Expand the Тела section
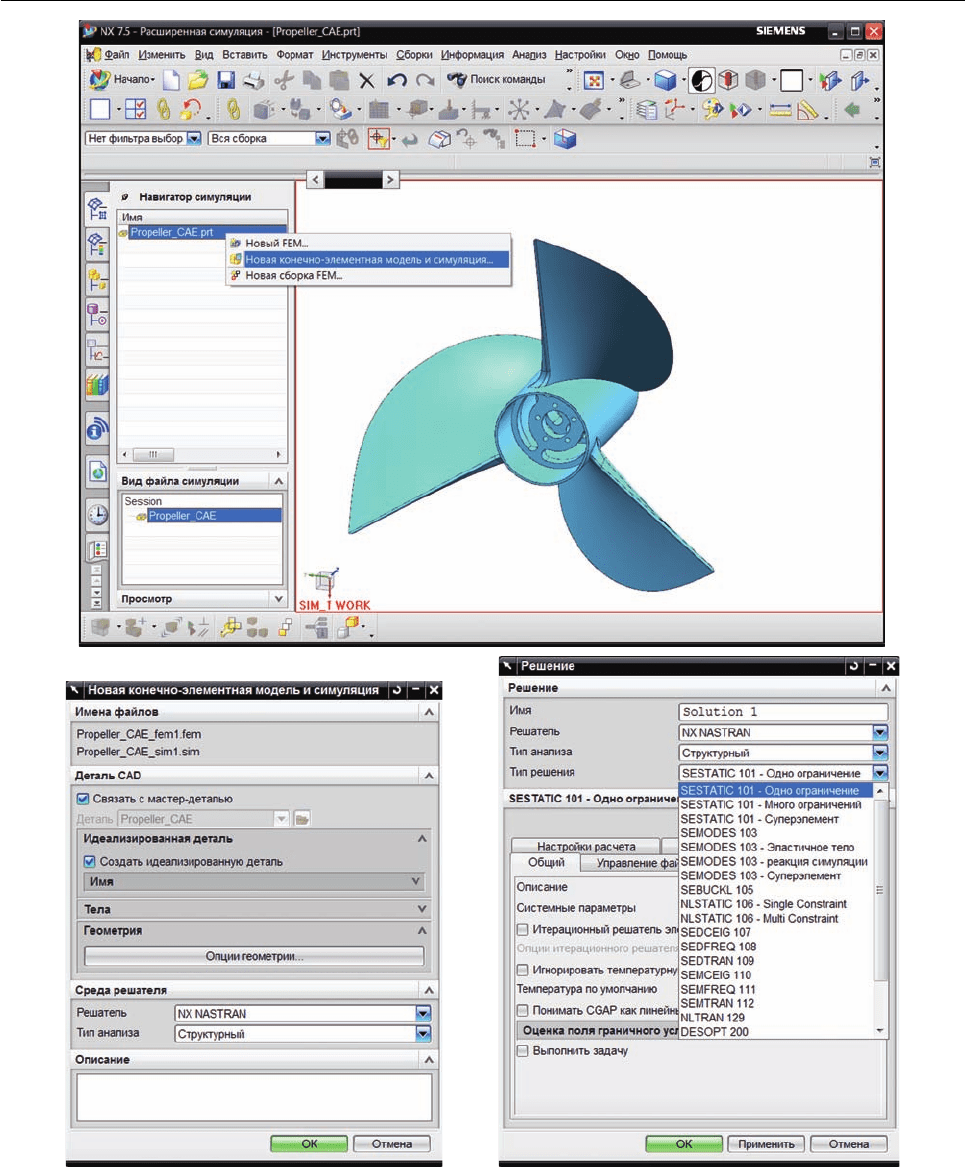The image size is (965, 1167). [x=422, y=909]
